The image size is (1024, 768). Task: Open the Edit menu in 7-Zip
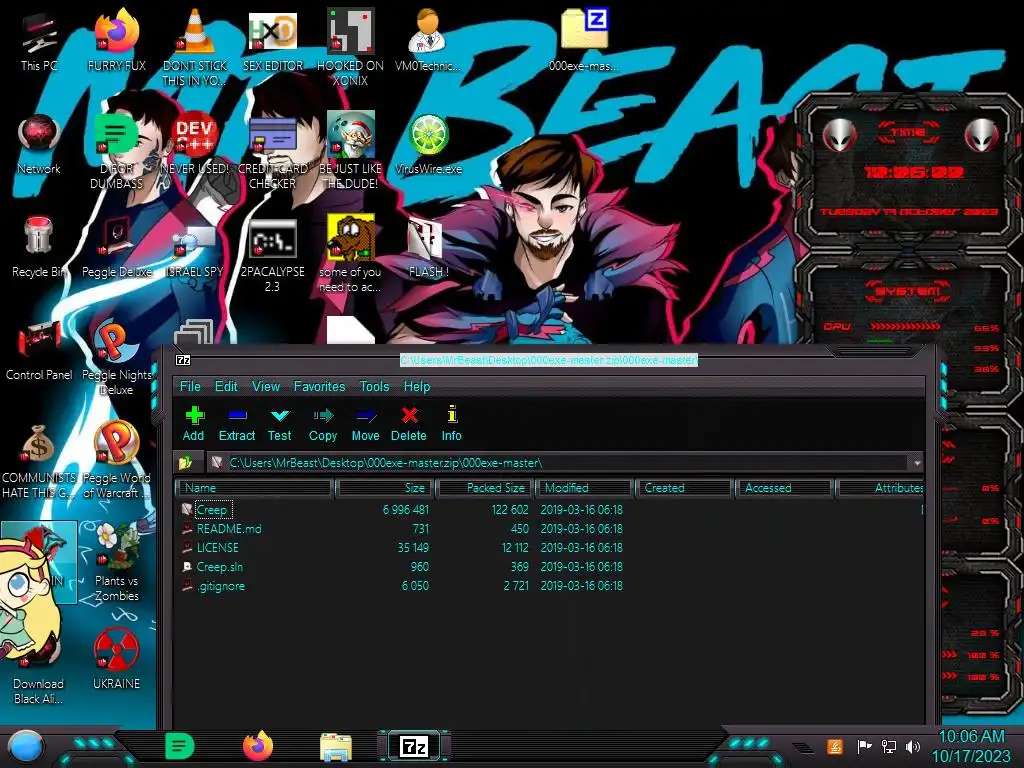[x=226, y=387]
